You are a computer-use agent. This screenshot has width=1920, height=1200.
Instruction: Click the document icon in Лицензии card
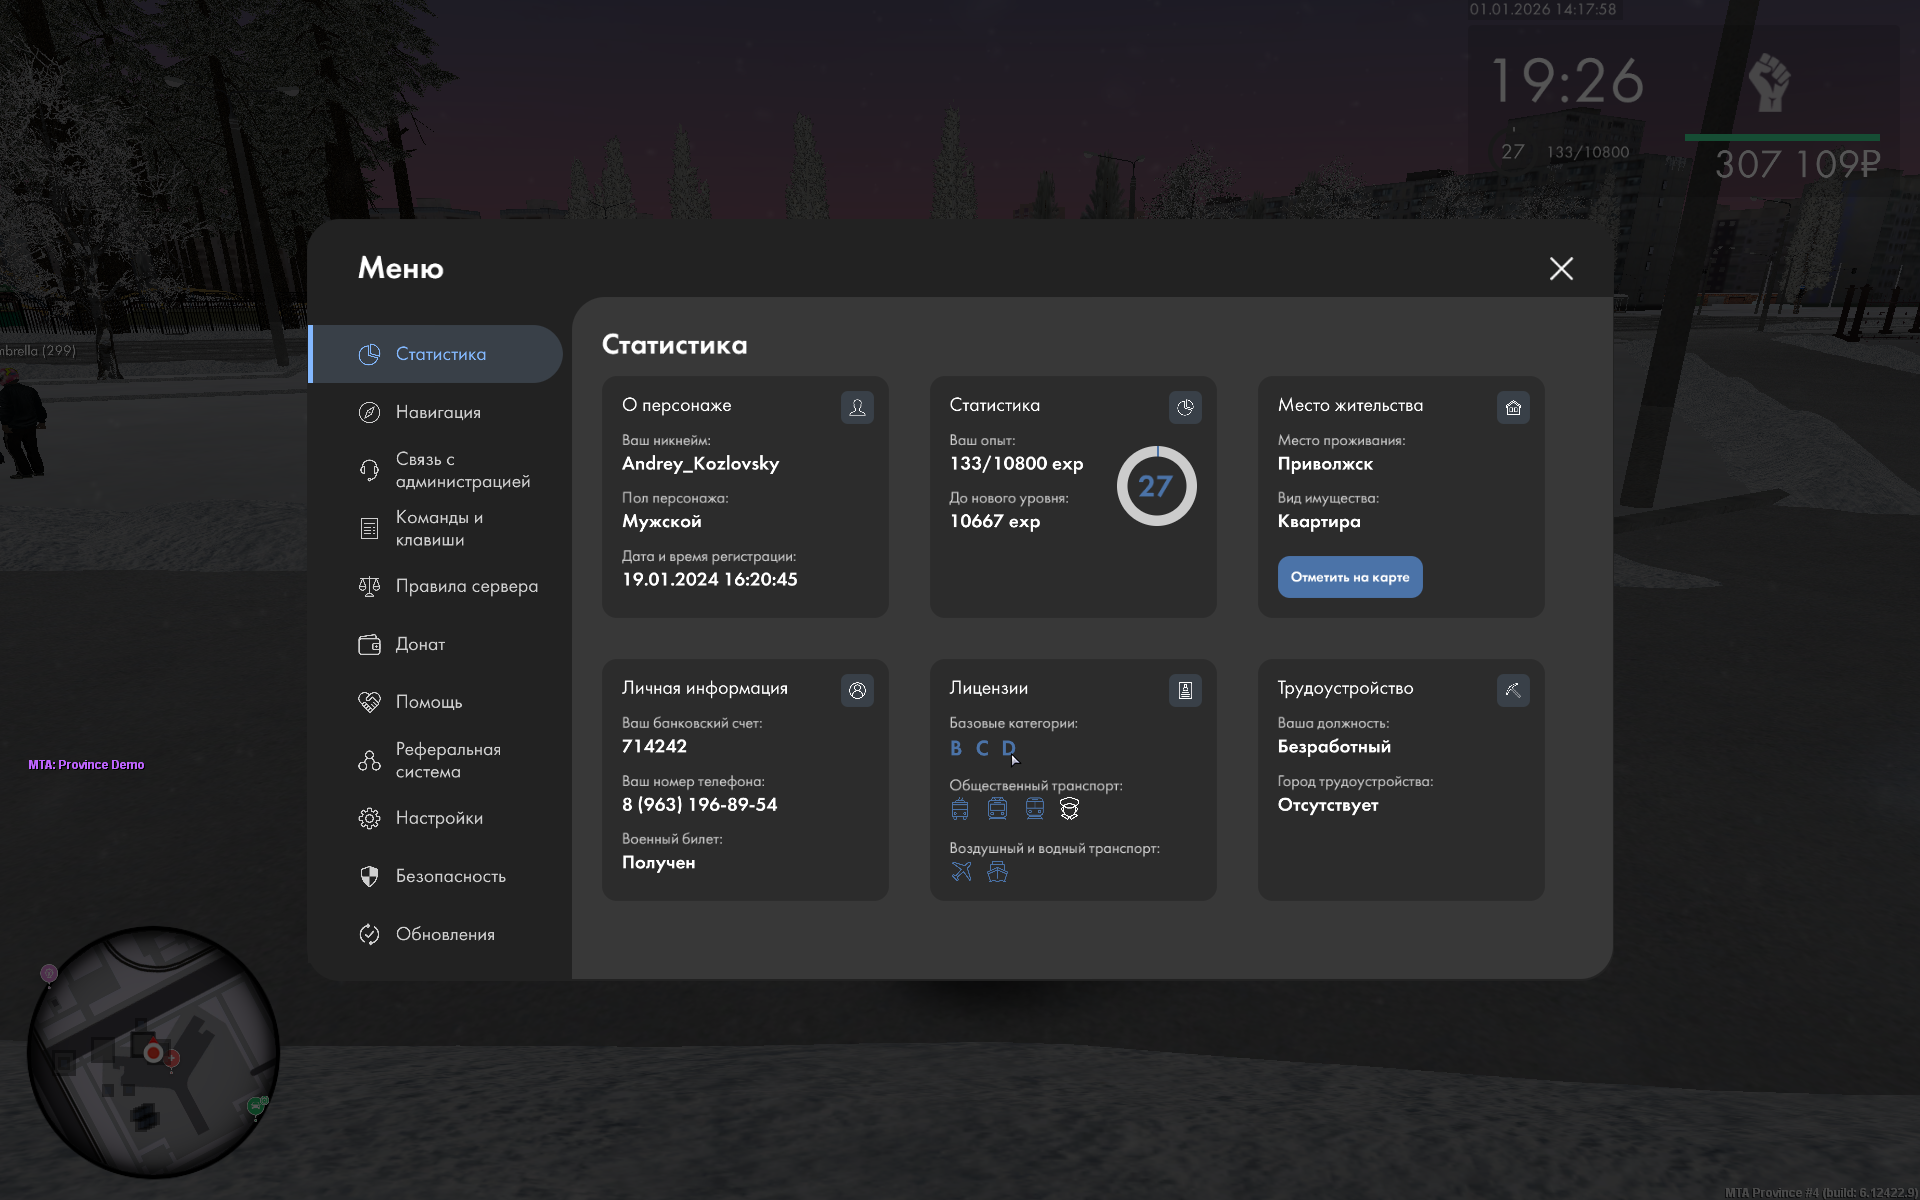pos(1185,690)
